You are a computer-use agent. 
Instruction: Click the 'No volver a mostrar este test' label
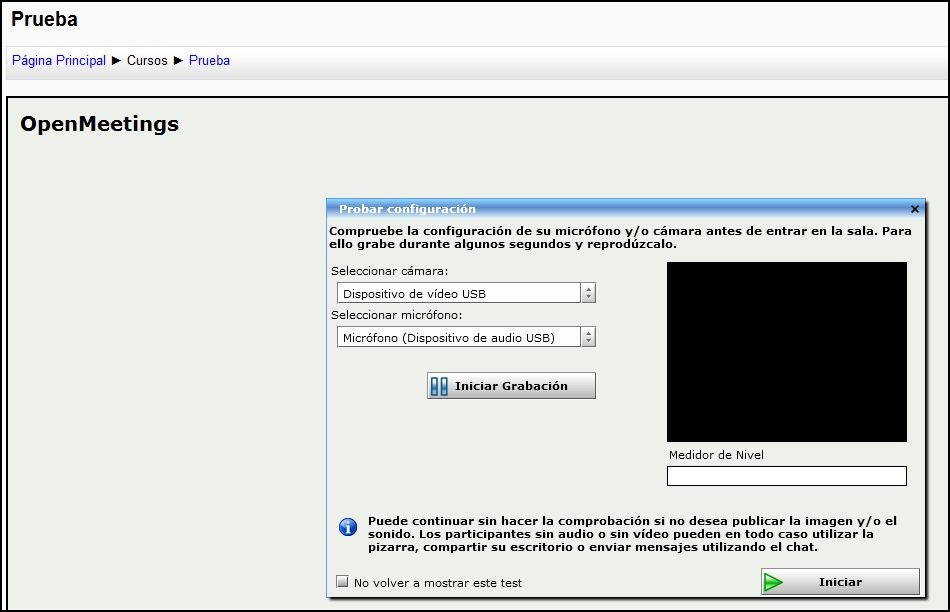point(438,583)
